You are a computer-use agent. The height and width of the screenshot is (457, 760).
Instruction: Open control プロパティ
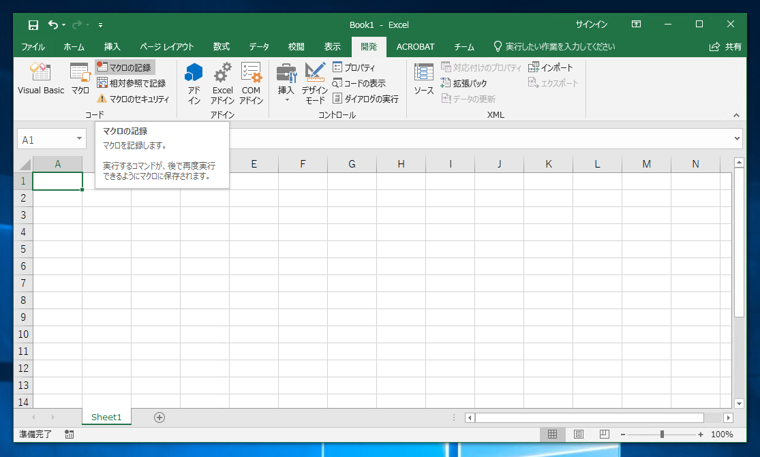tap(354, 67)
